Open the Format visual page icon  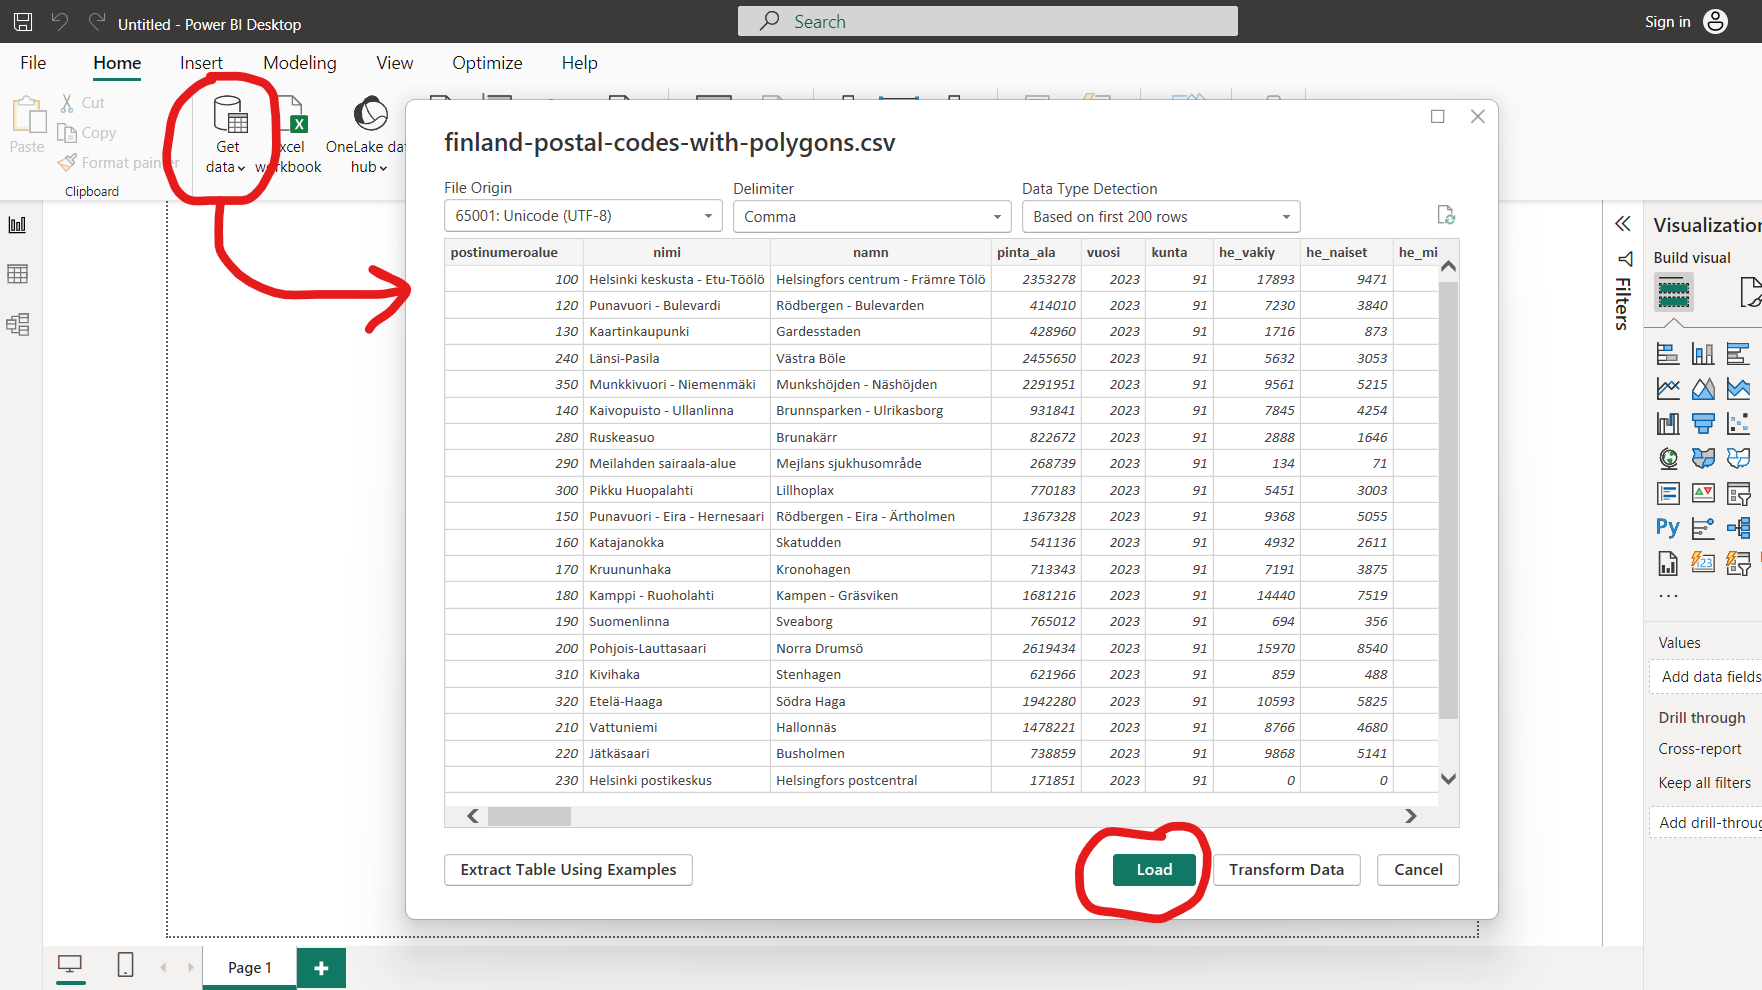click(x=1750, y=293)
